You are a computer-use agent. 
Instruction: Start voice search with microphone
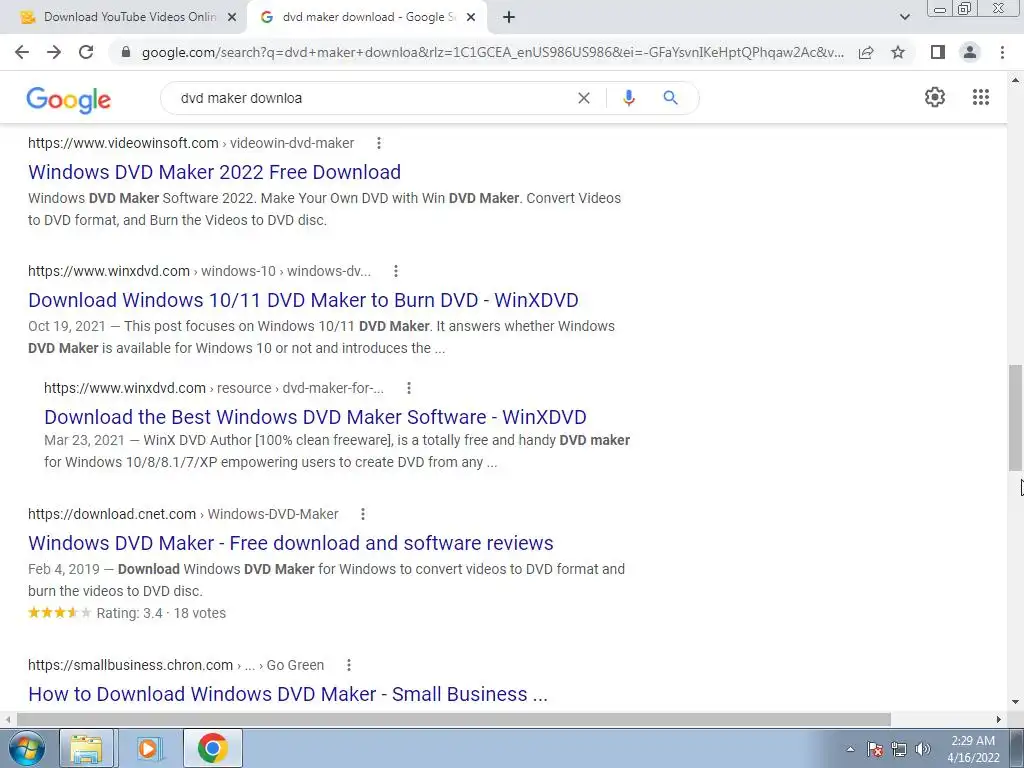click(x=629, y=98)
